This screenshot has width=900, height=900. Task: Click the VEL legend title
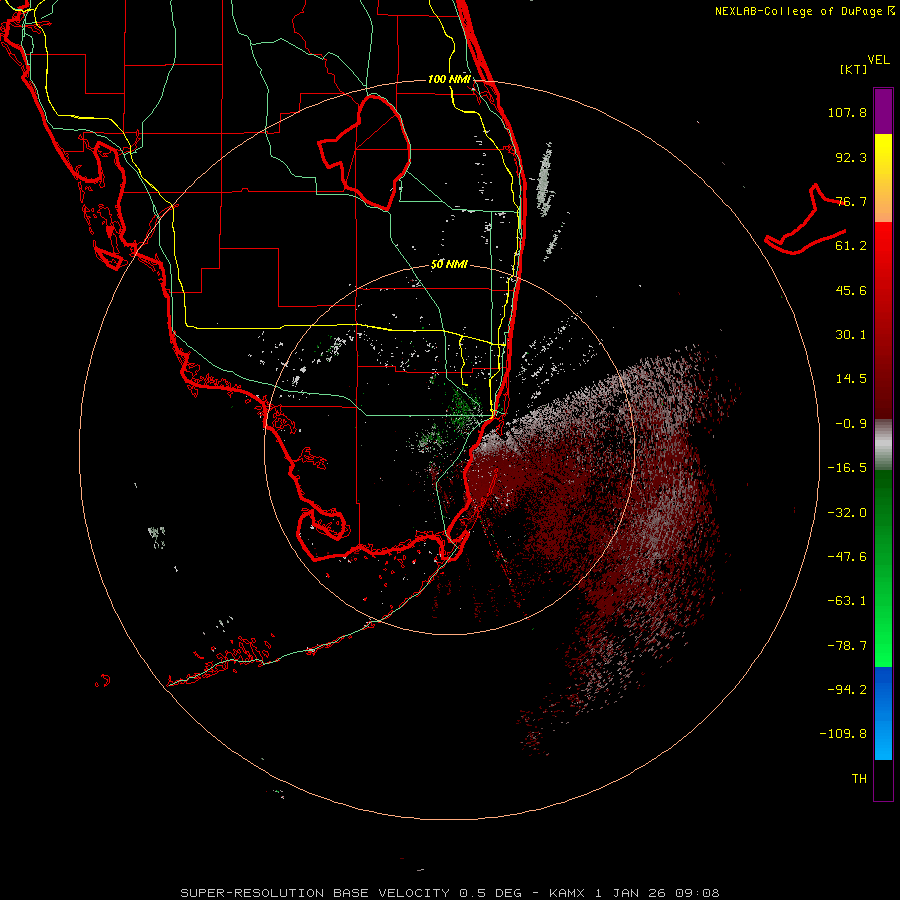878,60
